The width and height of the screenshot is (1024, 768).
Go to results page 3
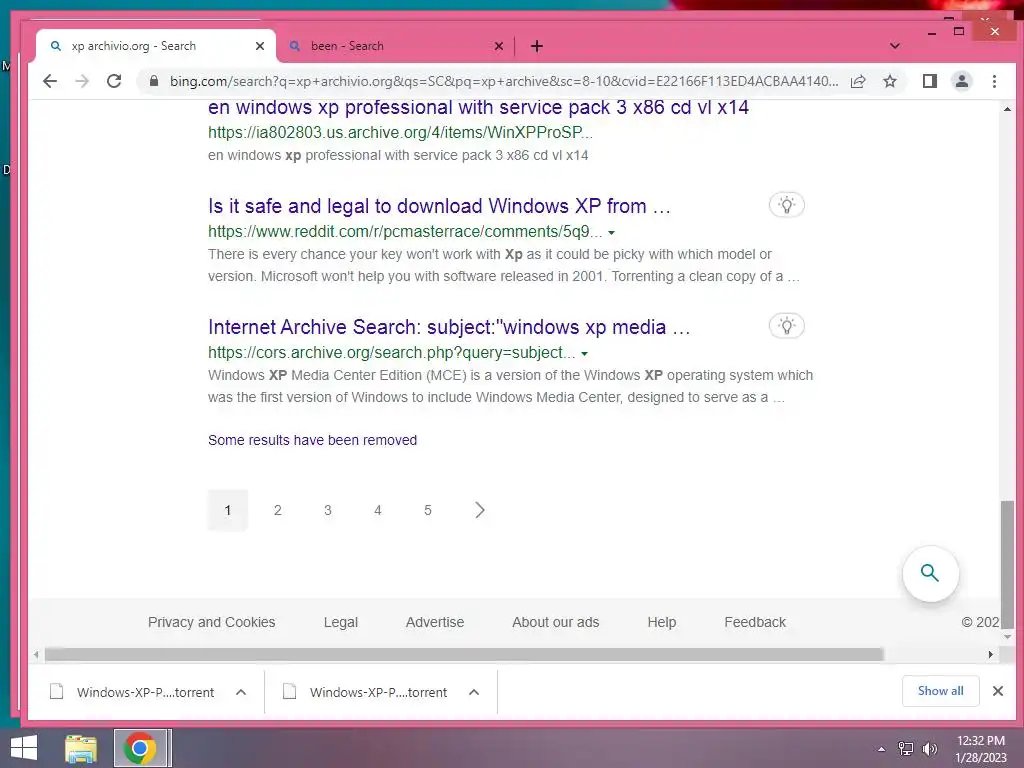(x=328, y=510)
